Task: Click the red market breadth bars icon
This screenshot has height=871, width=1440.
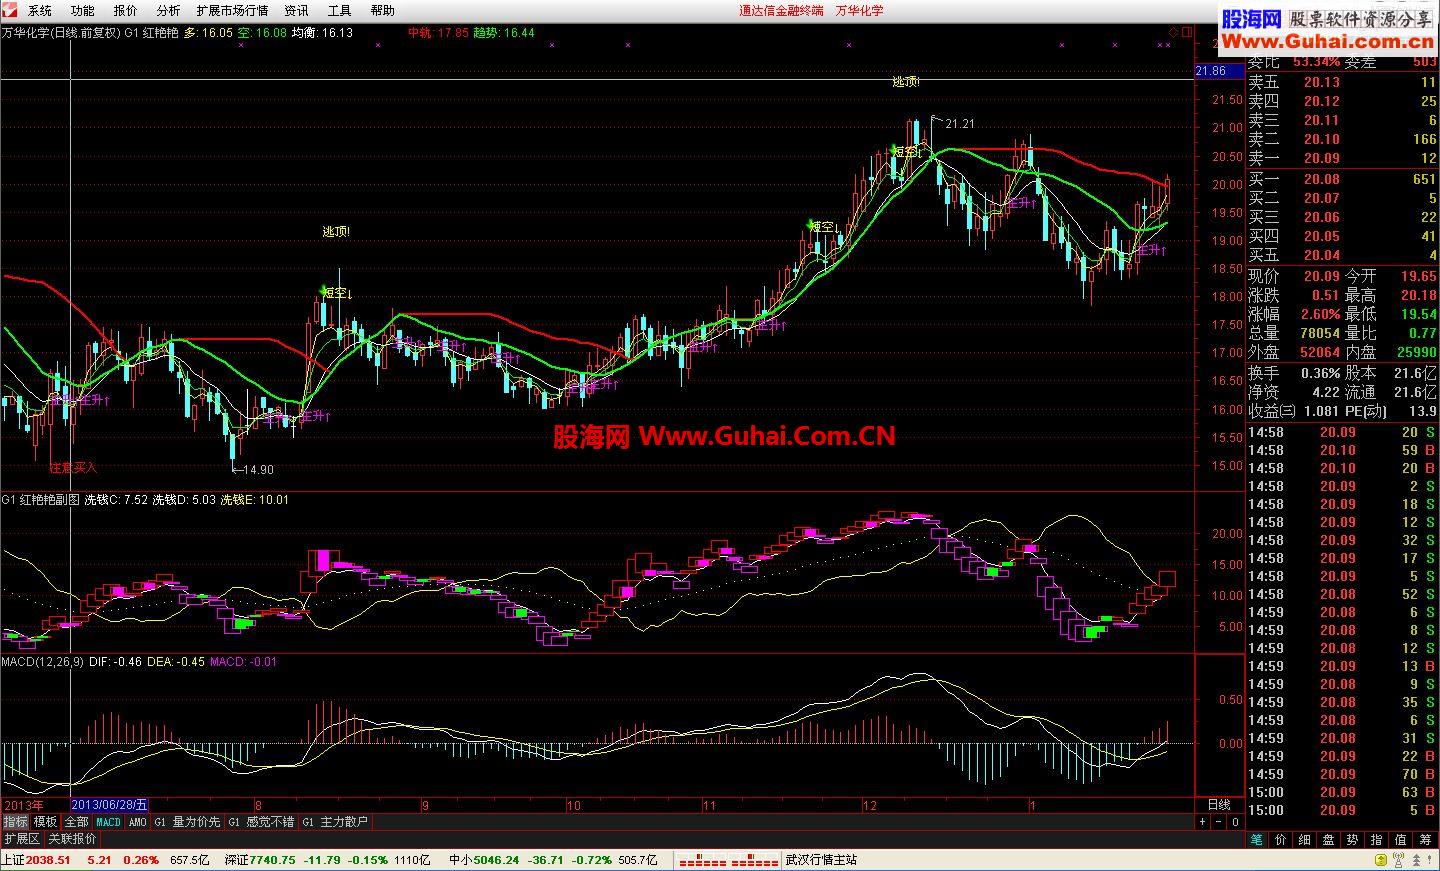Action: (x=728, y=860)
